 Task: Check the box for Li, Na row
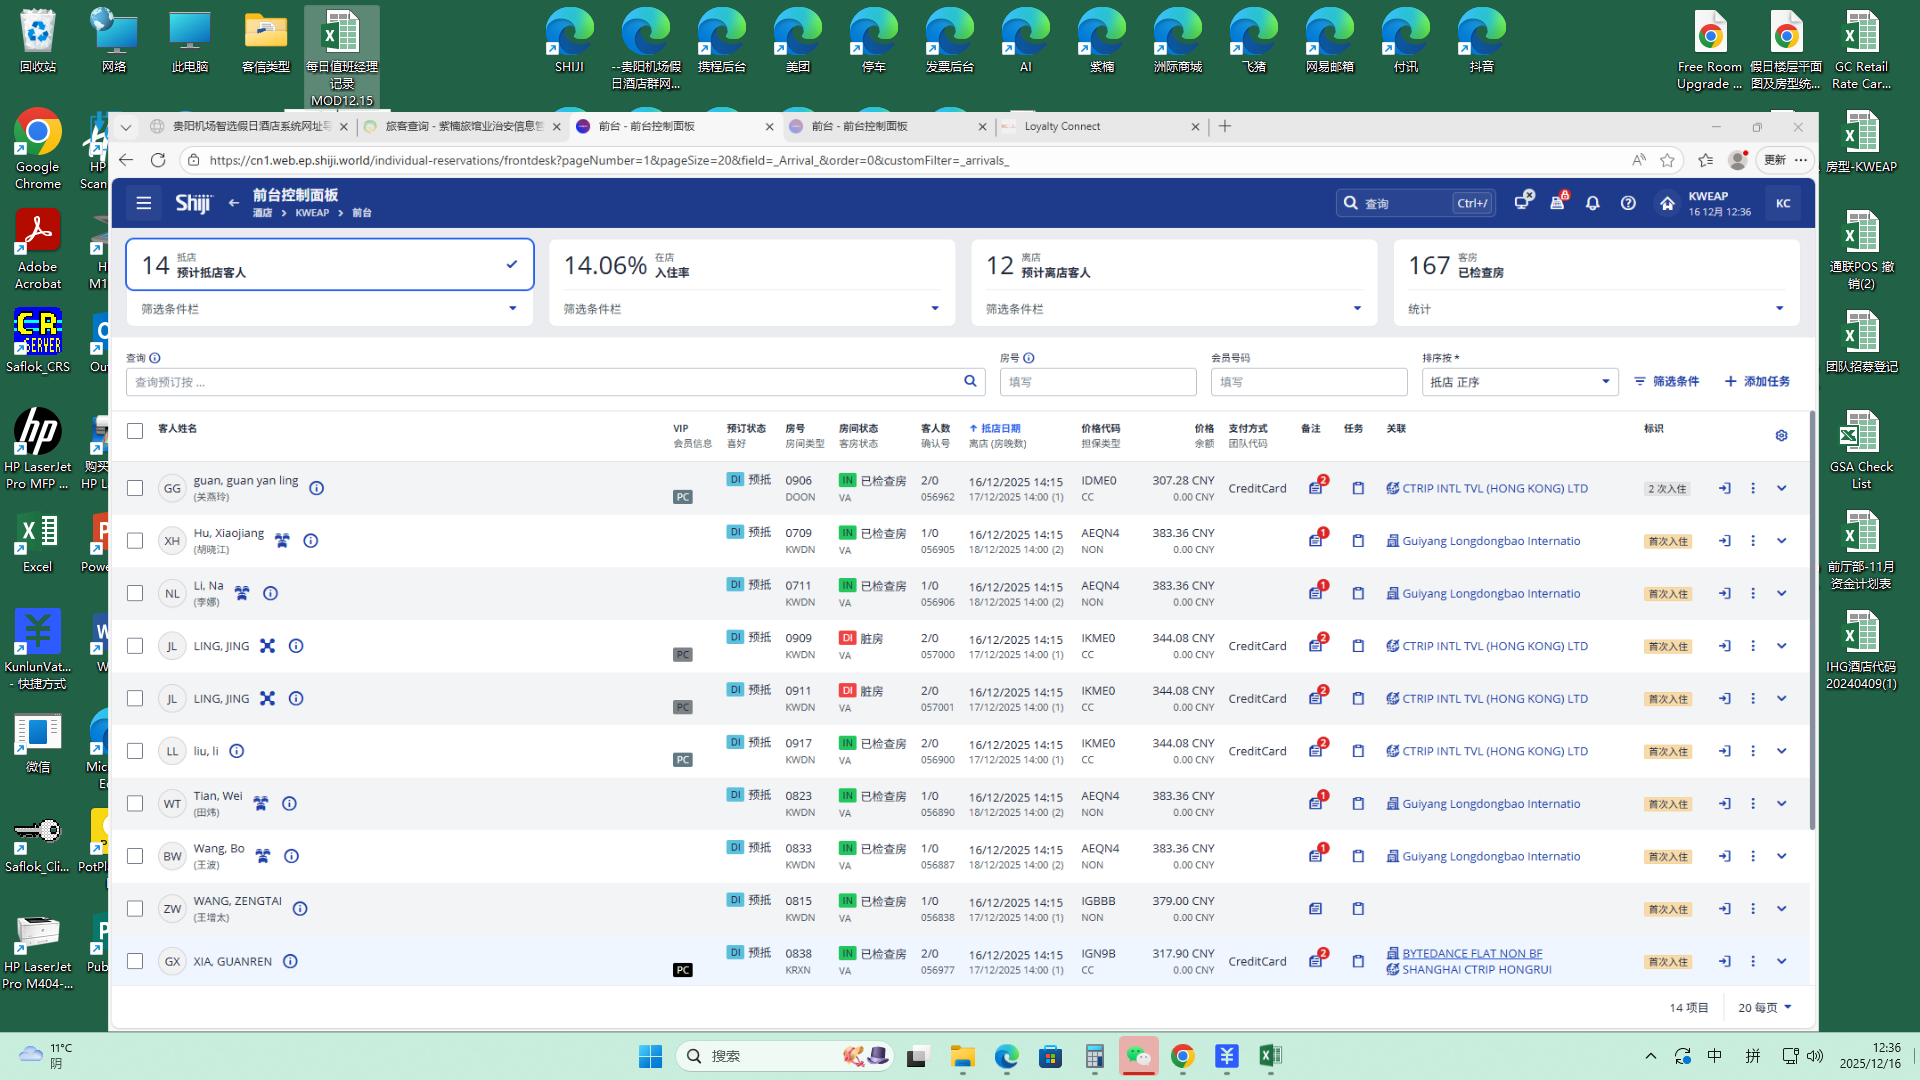pyautogui.click(x=135, y=594)
